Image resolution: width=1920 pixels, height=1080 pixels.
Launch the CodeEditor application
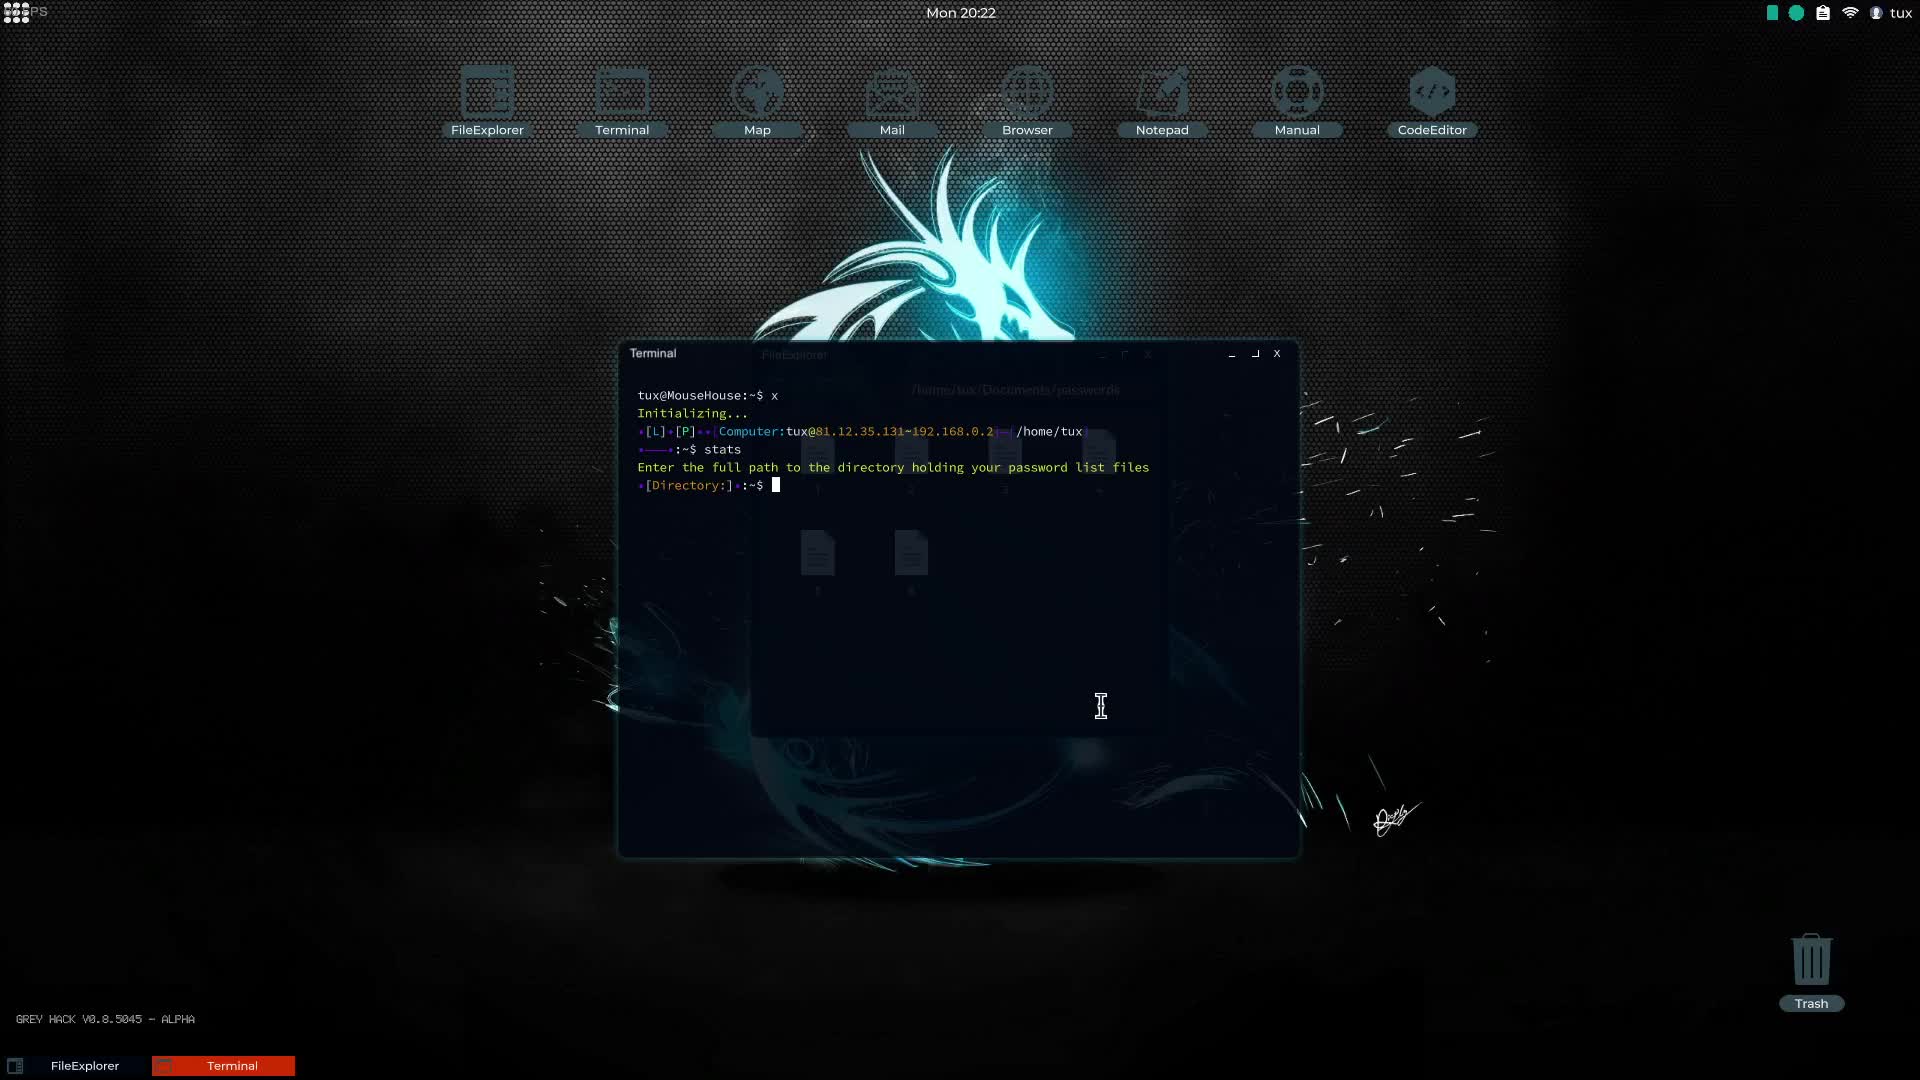1432,100
